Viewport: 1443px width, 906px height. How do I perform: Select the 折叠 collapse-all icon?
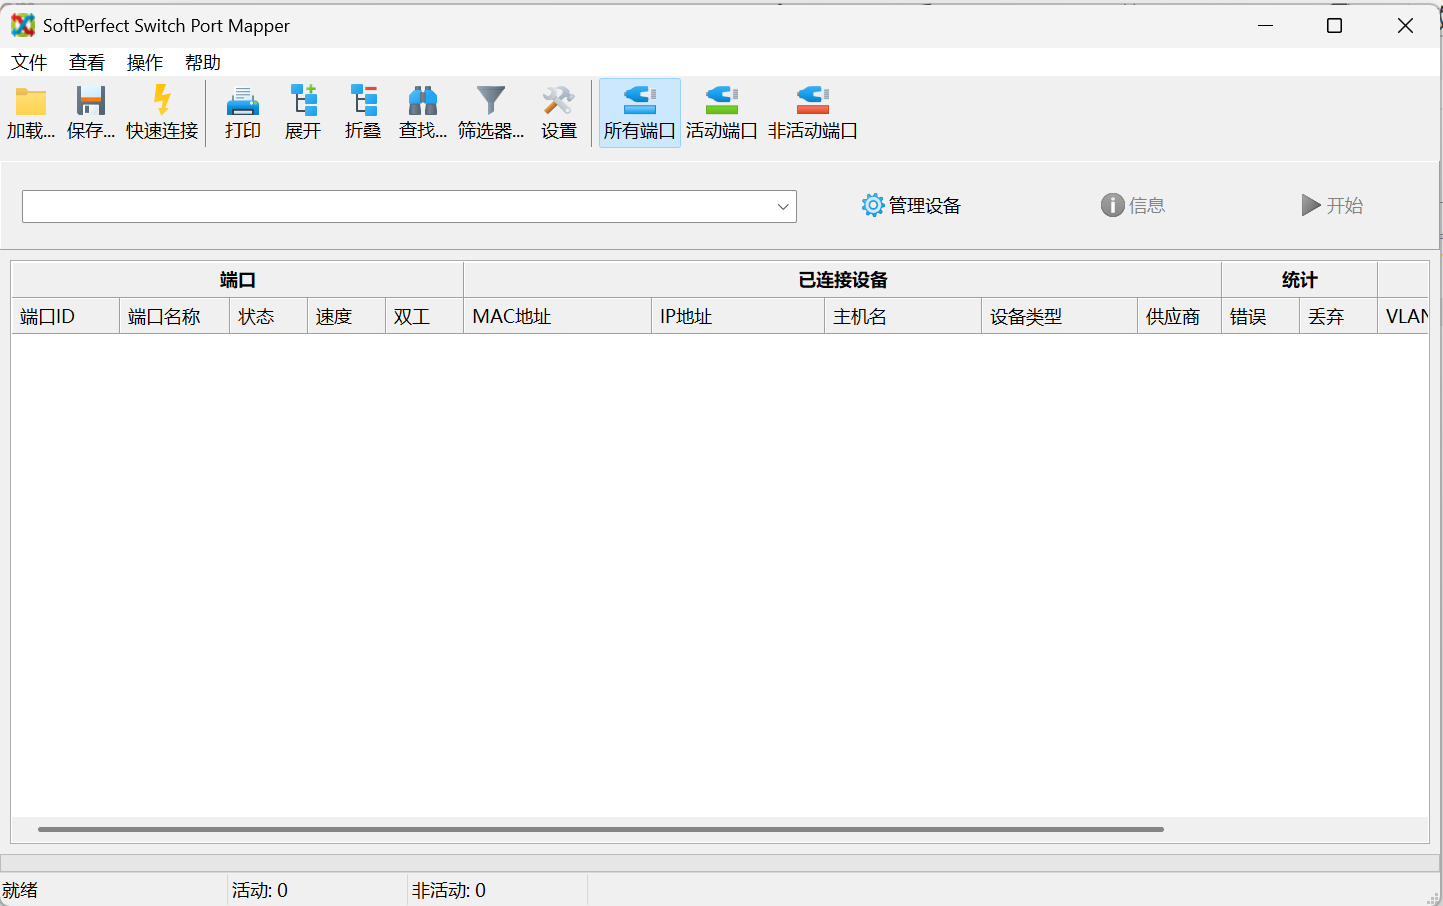362,112
